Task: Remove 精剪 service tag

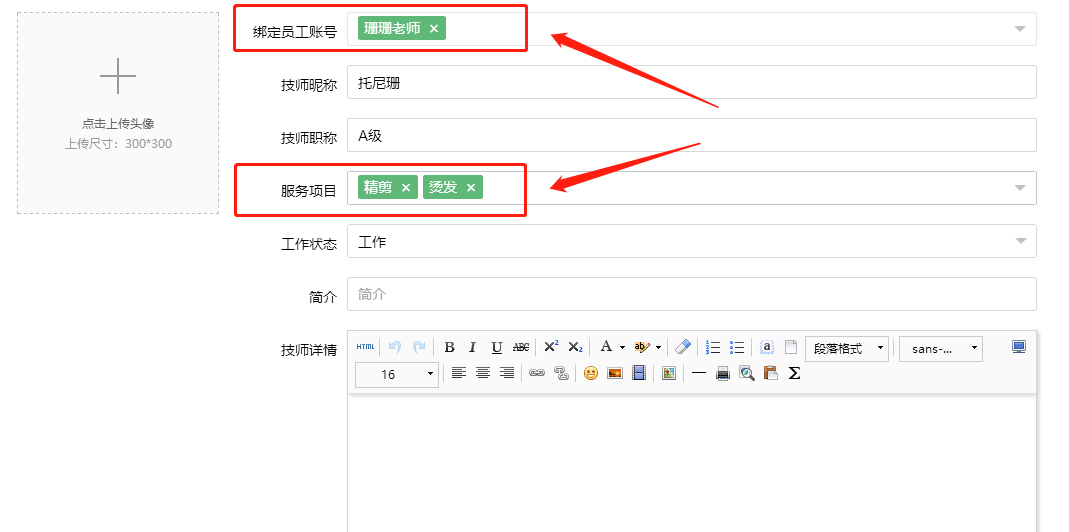Action: [406, 188]
